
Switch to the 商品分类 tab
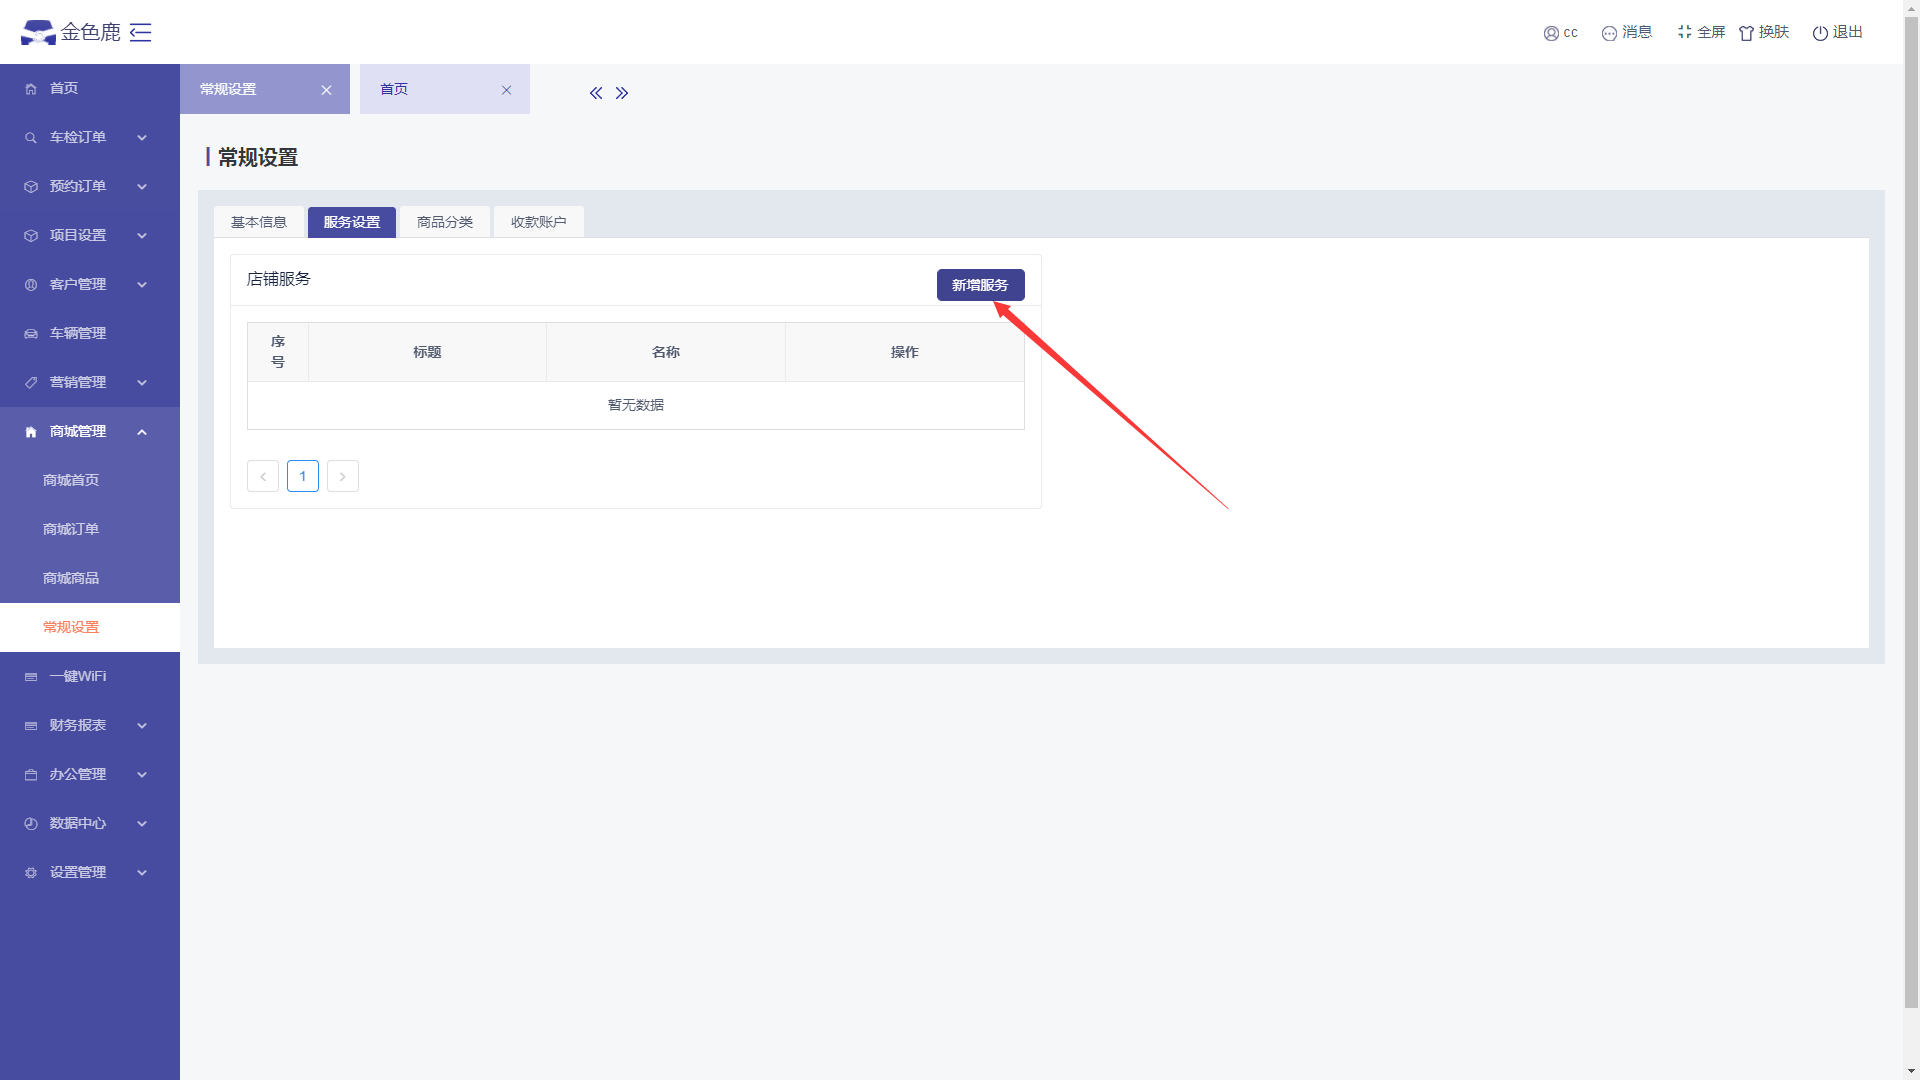click(445, 222)
